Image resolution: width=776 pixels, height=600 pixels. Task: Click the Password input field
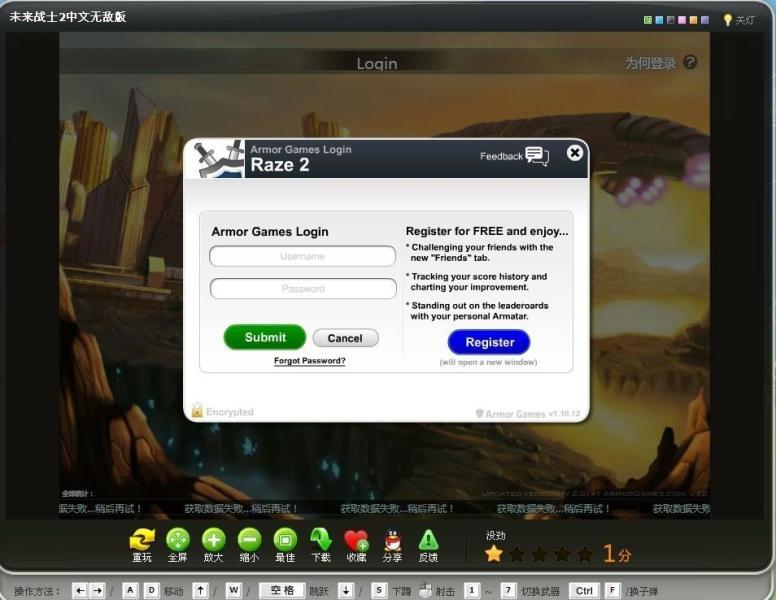coord(302,289)
